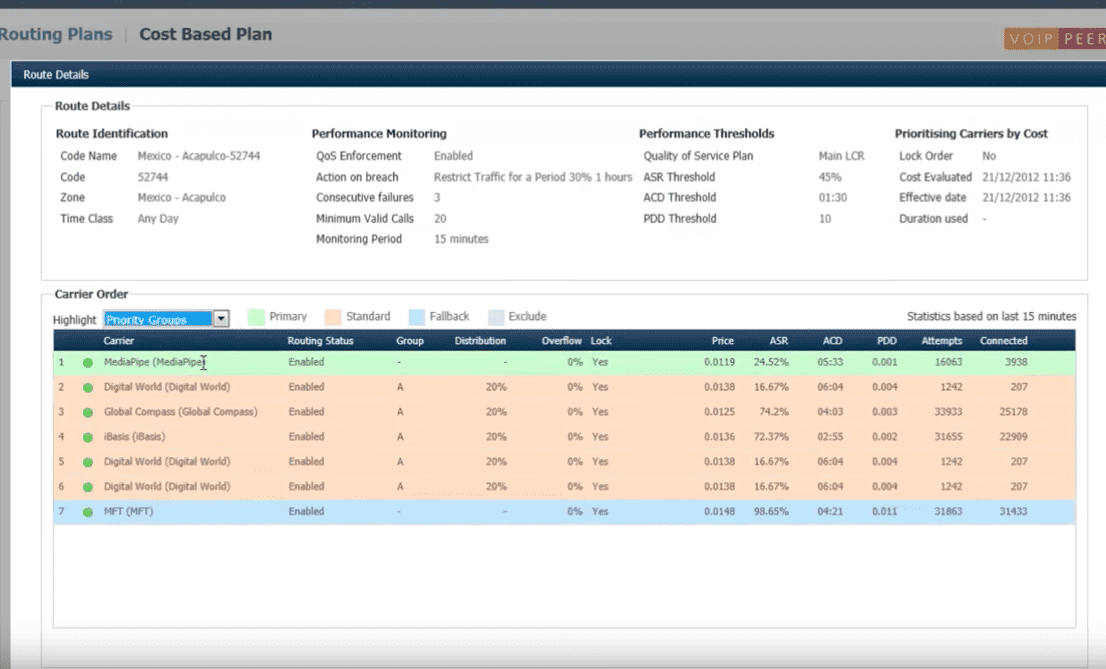
Task: Click the iBasis carrier status dot
Action: [88, 437]
